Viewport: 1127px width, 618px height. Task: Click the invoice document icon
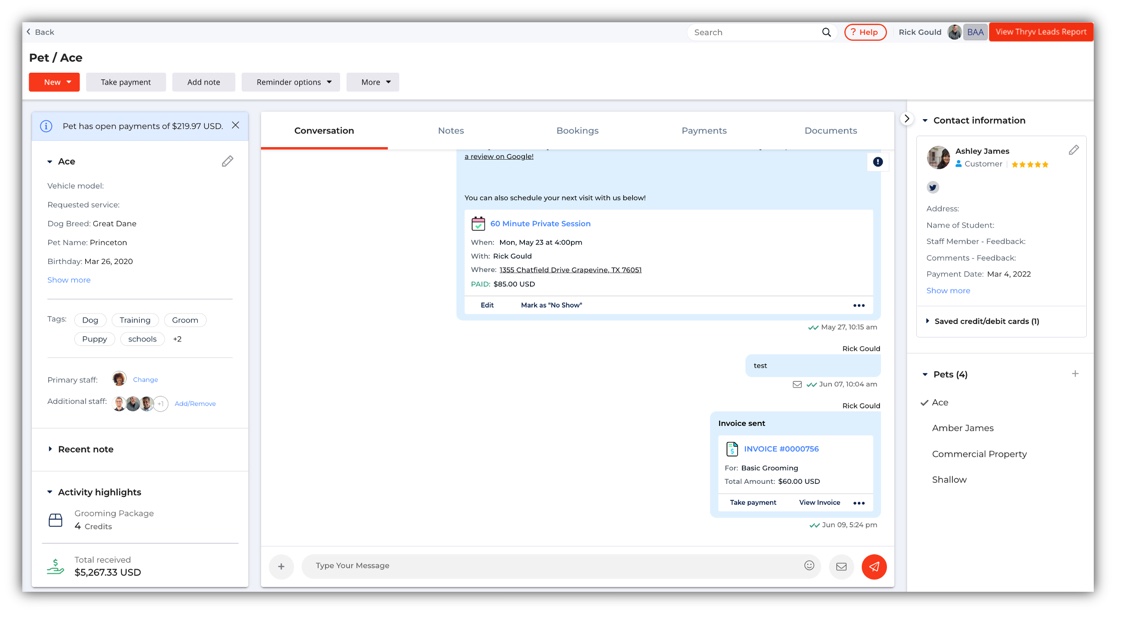pyautogui.click(x=732, y=449)
